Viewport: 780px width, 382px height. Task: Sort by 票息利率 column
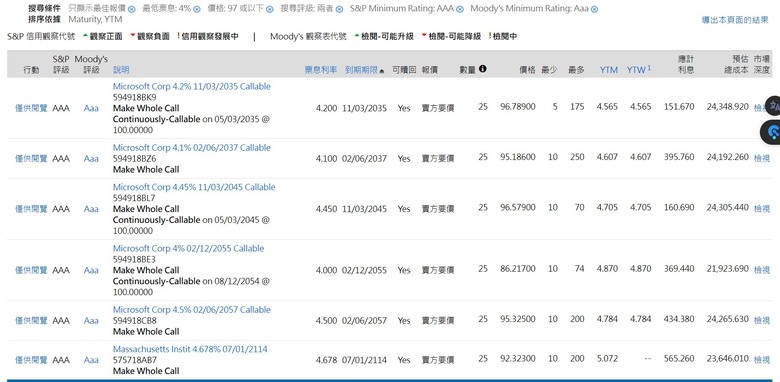pyautogui.click(x=321, y=70)
